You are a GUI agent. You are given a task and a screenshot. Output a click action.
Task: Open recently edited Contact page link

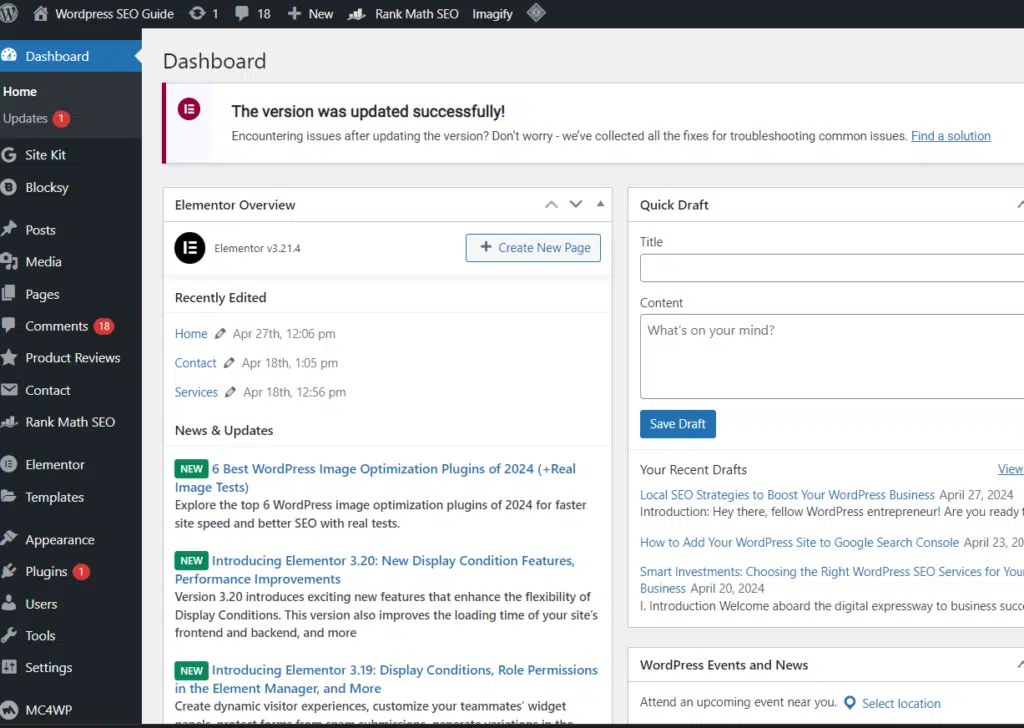coord(195,363)
